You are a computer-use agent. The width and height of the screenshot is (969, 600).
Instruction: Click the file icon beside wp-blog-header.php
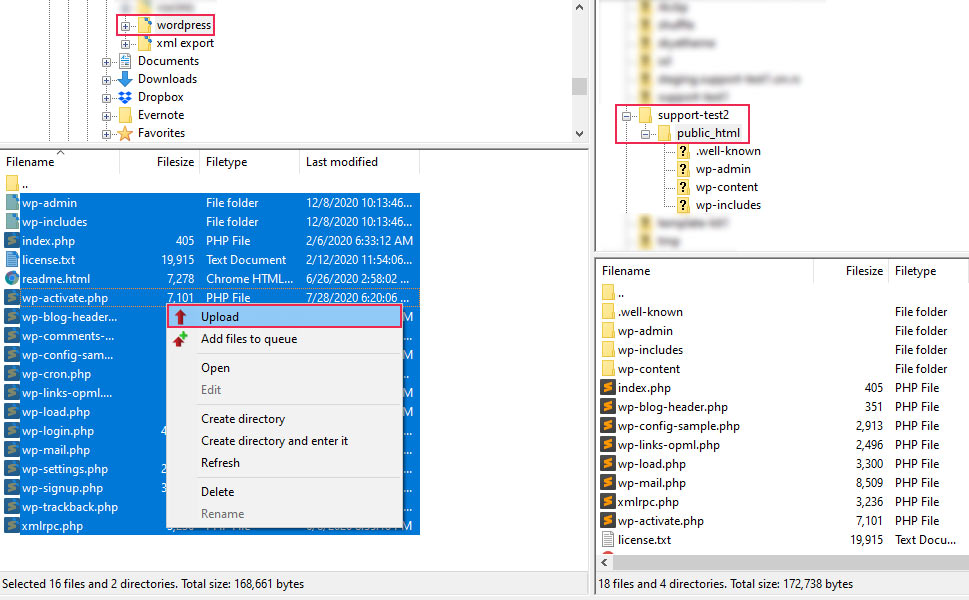tap(608, 407)
